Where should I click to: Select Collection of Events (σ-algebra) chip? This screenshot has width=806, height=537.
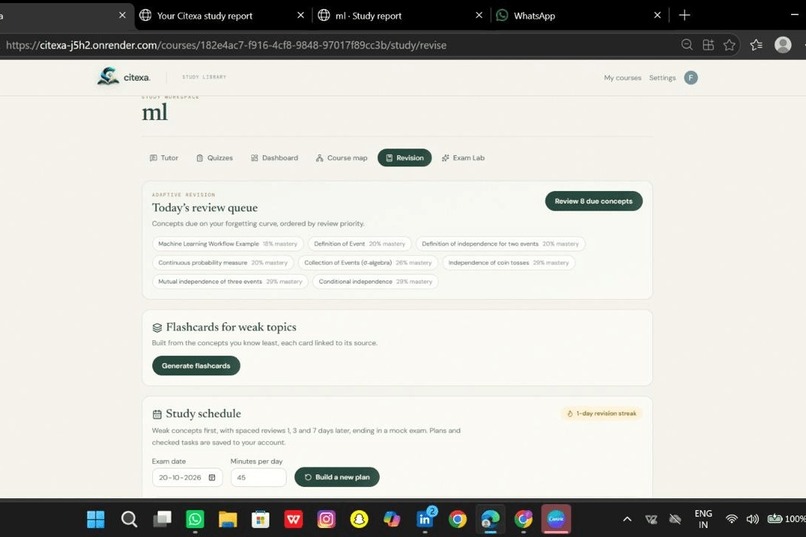[368, 263]
